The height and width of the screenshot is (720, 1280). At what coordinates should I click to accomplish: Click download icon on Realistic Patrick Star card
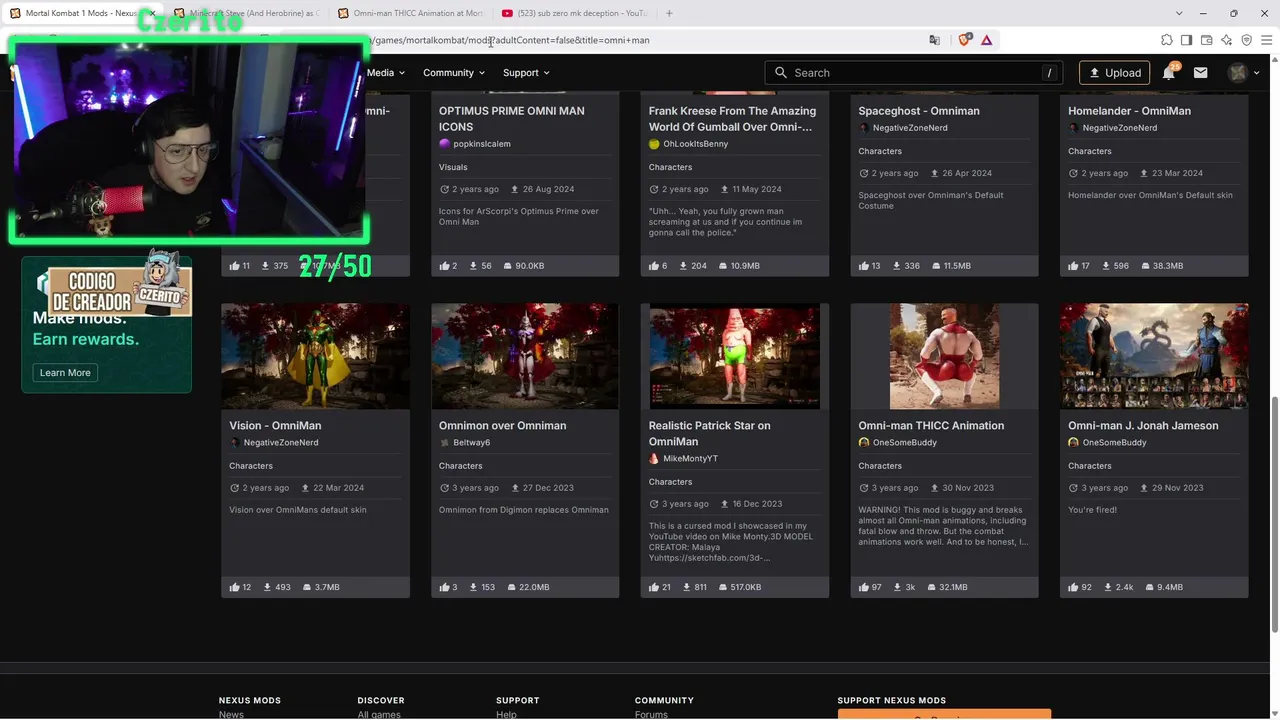coord(685,587)
